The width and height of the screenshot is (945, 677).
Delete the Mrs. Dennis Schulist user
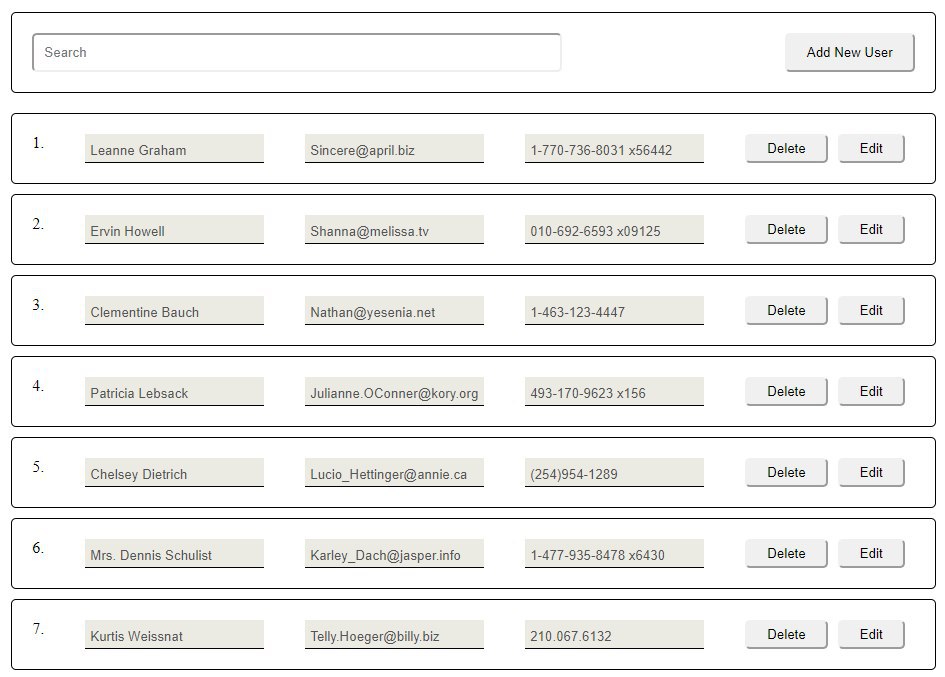tap(786, 553)
